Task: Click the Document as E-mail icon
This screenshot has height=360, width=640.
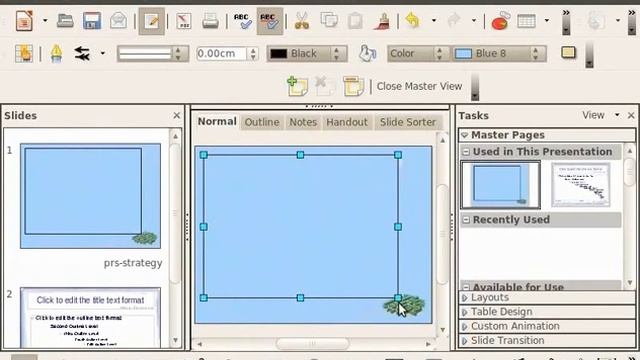Action: point(118,20)
